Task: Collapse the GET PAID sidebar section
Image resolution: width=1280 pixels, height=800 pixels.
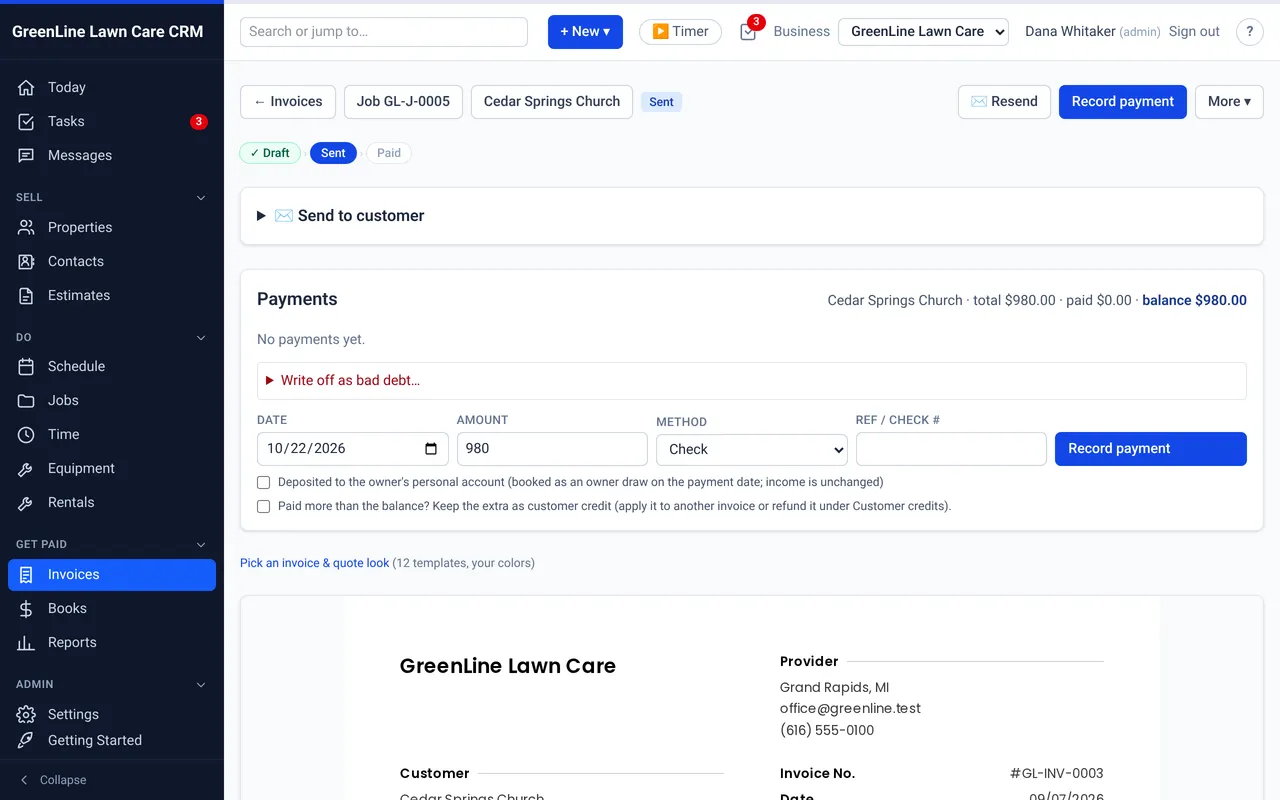Action: 201,545
